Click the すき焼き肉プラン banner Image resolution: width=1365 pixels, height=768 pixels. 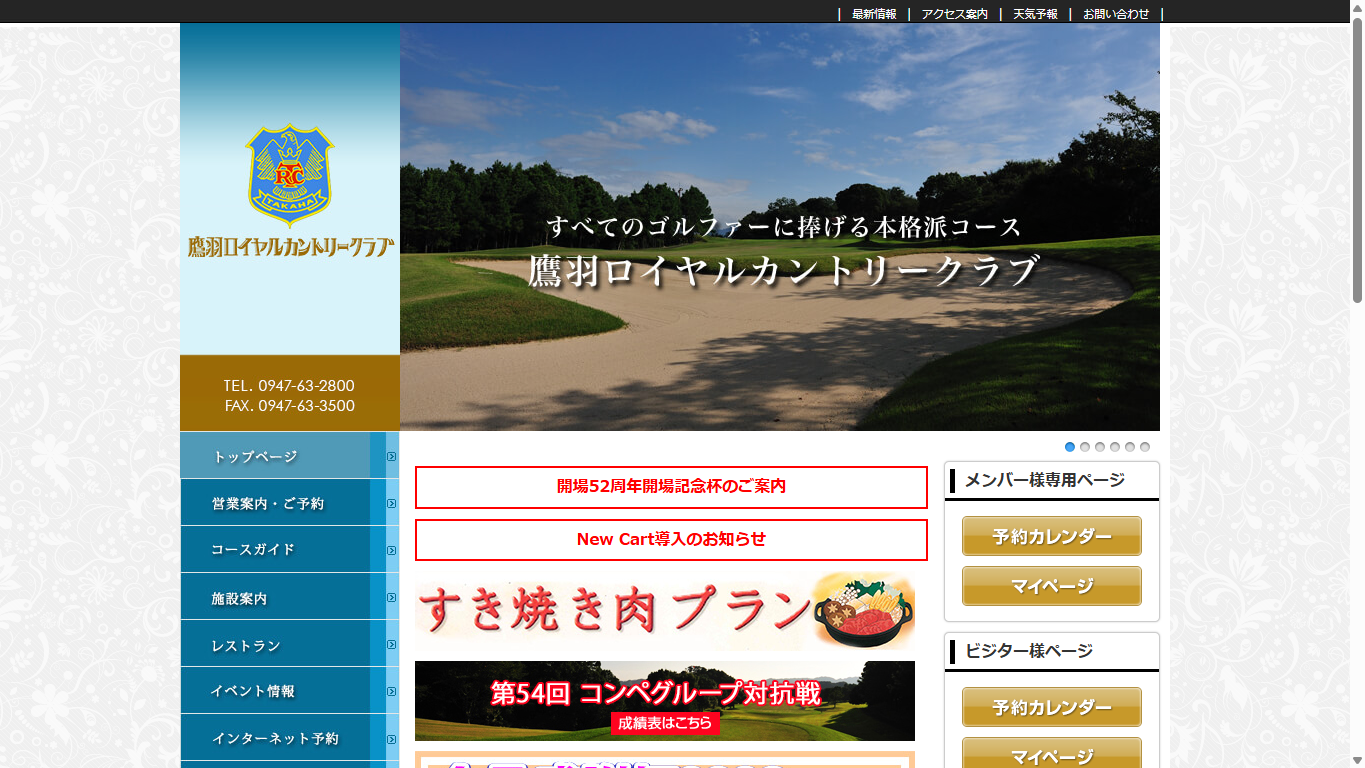tap(665, 610)
